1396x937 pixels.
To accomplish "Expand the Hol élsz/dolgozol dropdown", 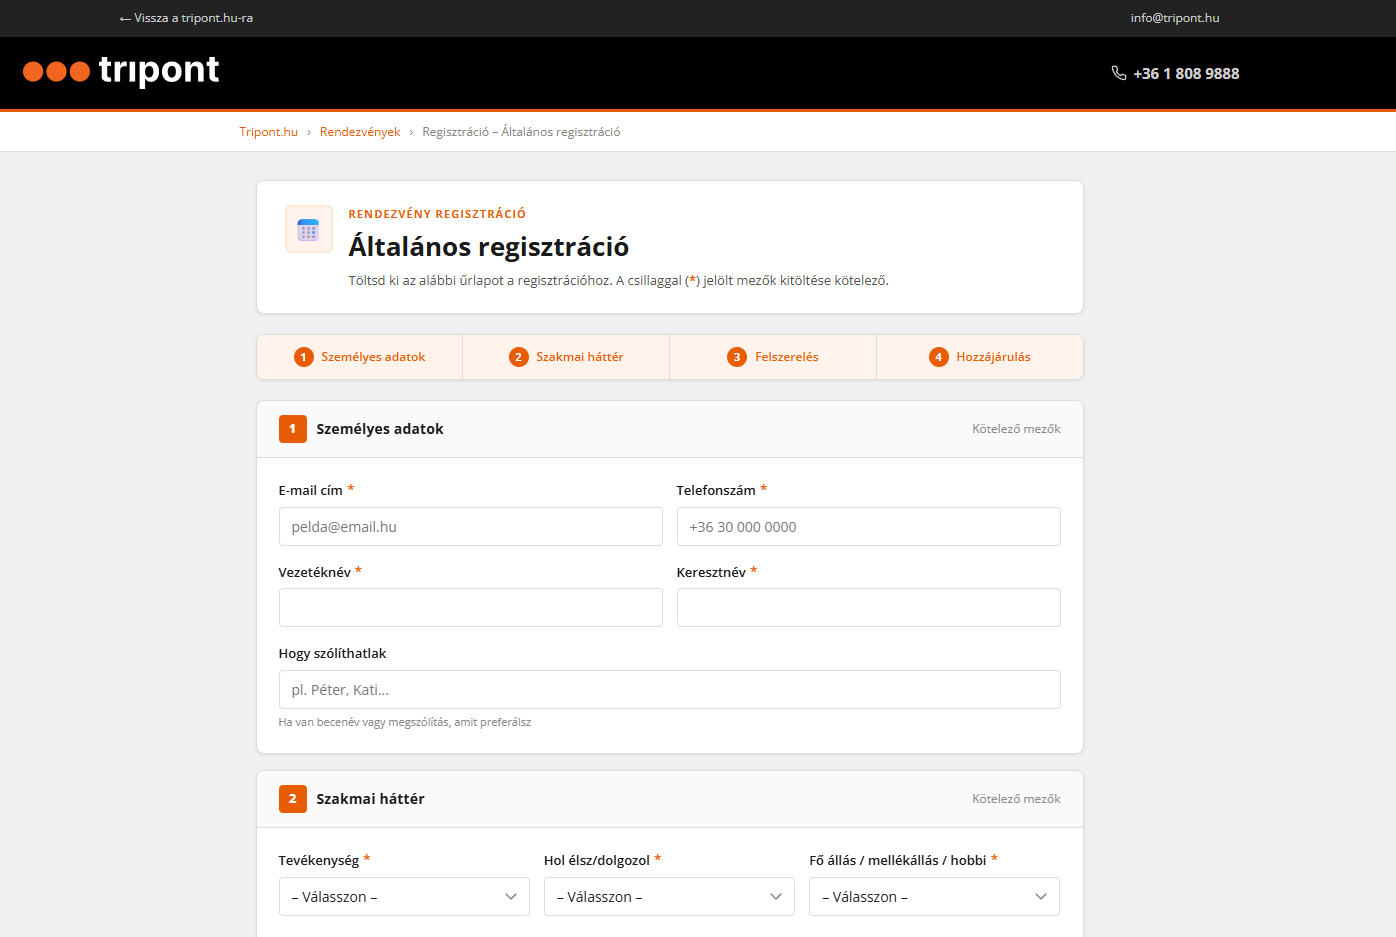I will tap(669, 897).
